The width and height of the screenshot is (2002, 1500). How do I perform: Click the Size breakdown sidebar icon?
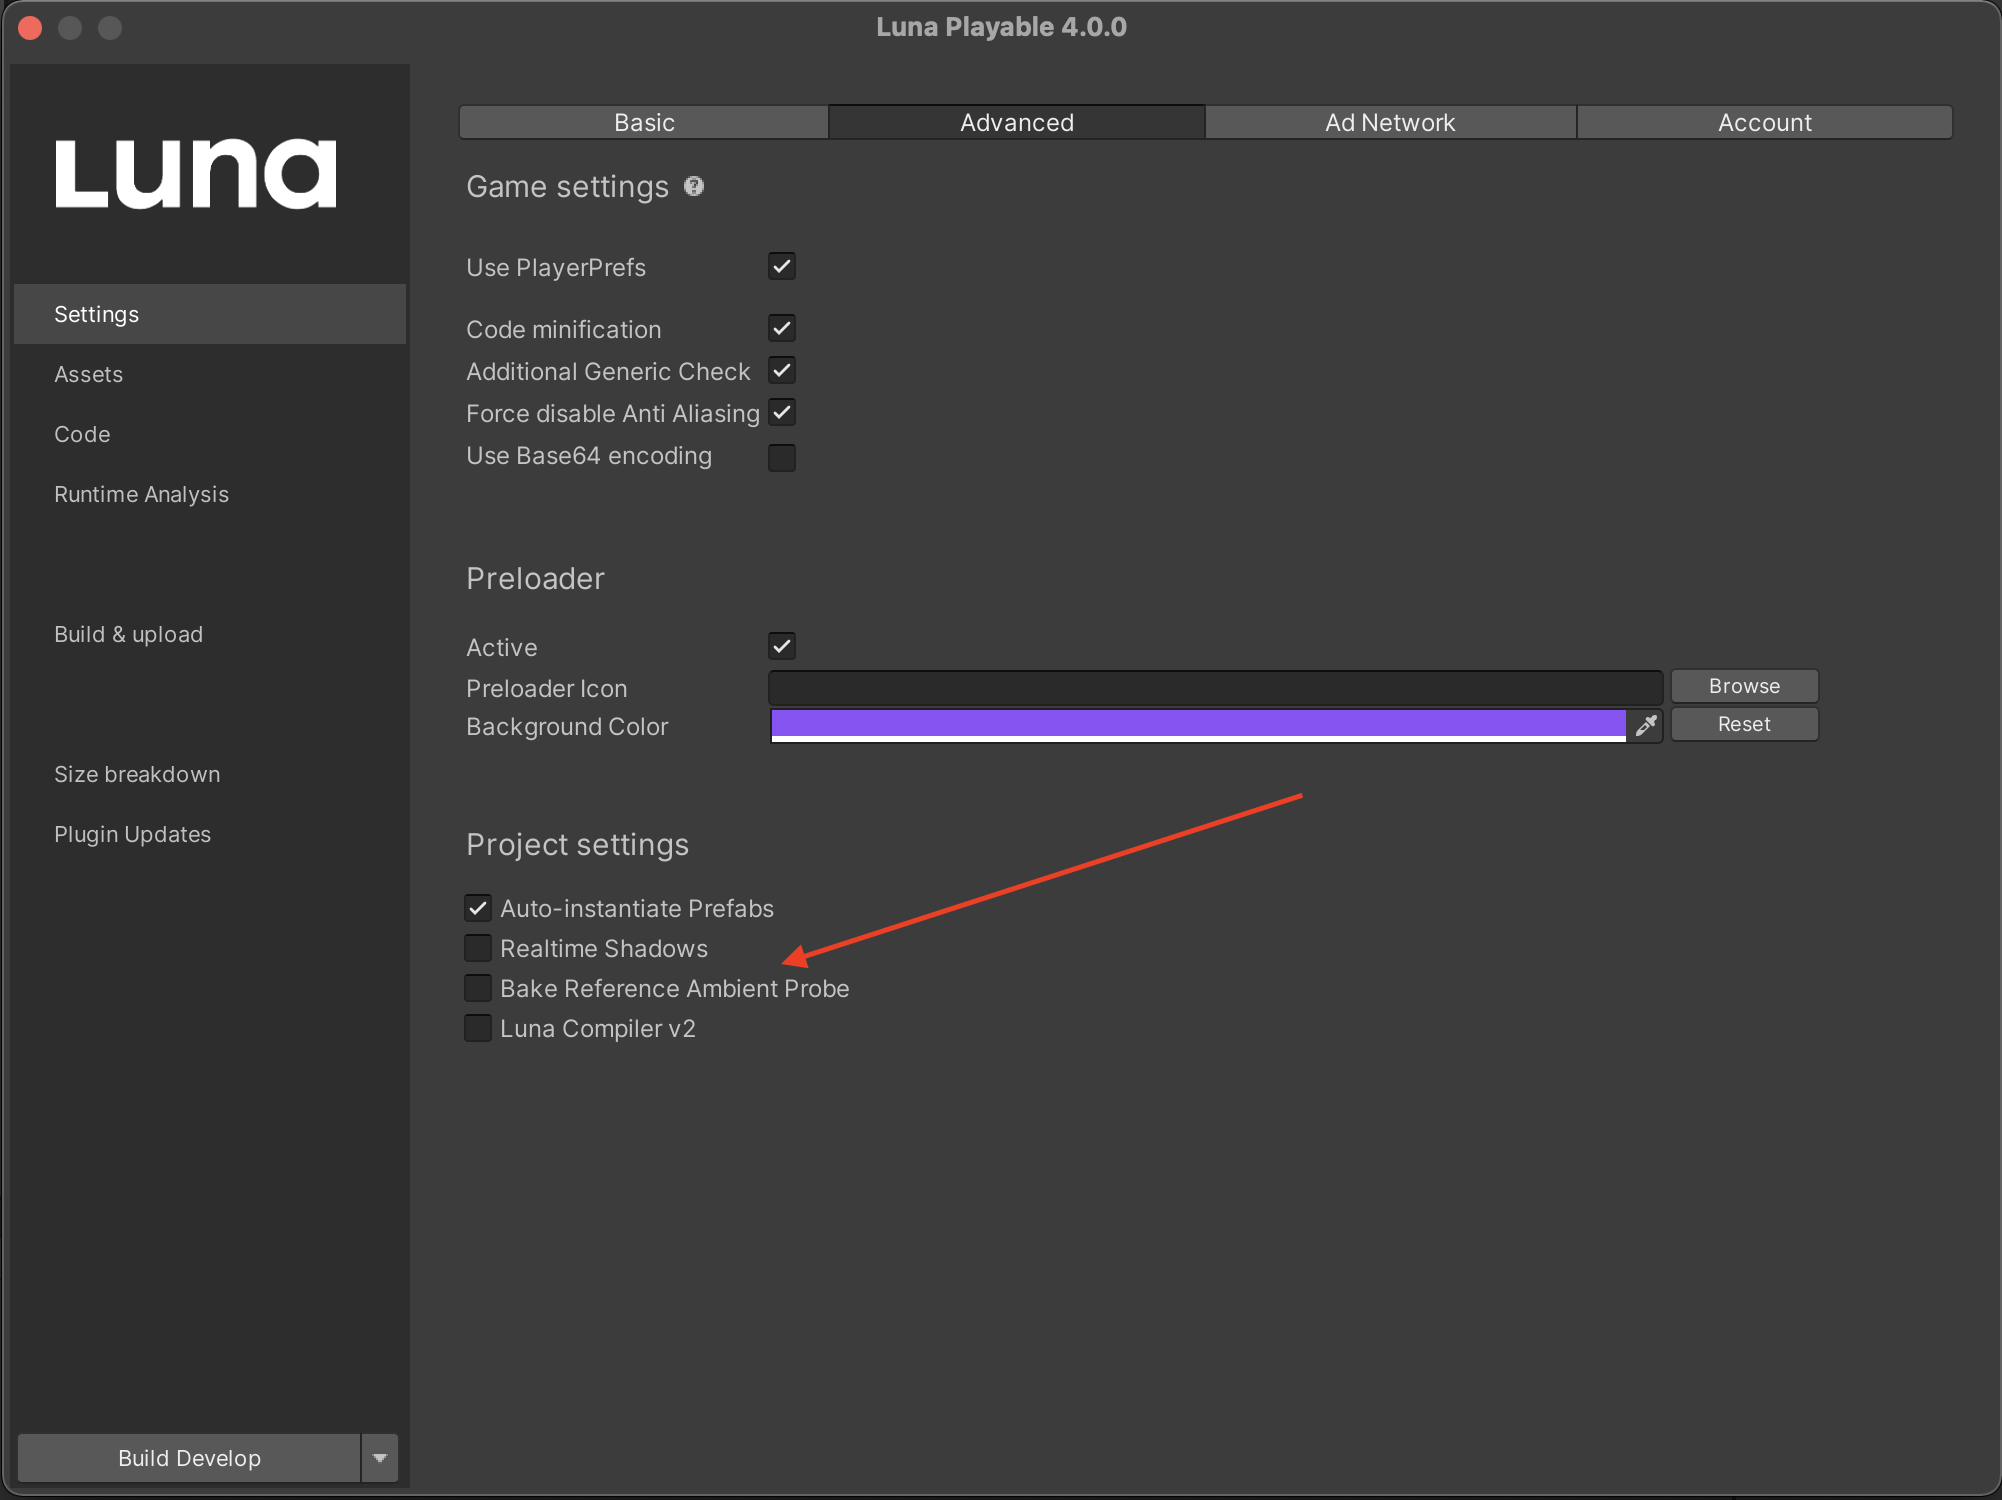pos(139,772)
